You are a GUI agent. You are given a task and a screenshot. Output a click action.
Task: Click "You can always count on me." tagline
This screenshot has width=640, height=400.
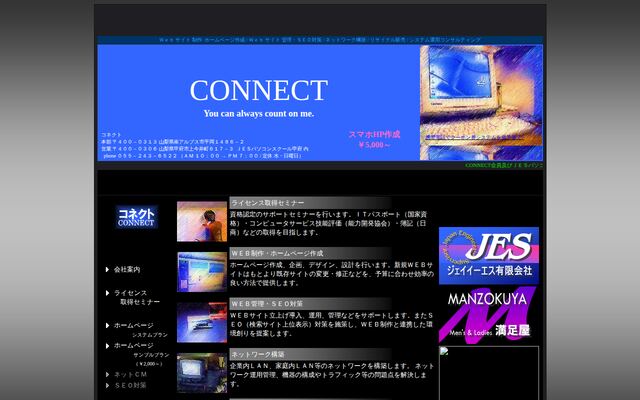point(259,113)
